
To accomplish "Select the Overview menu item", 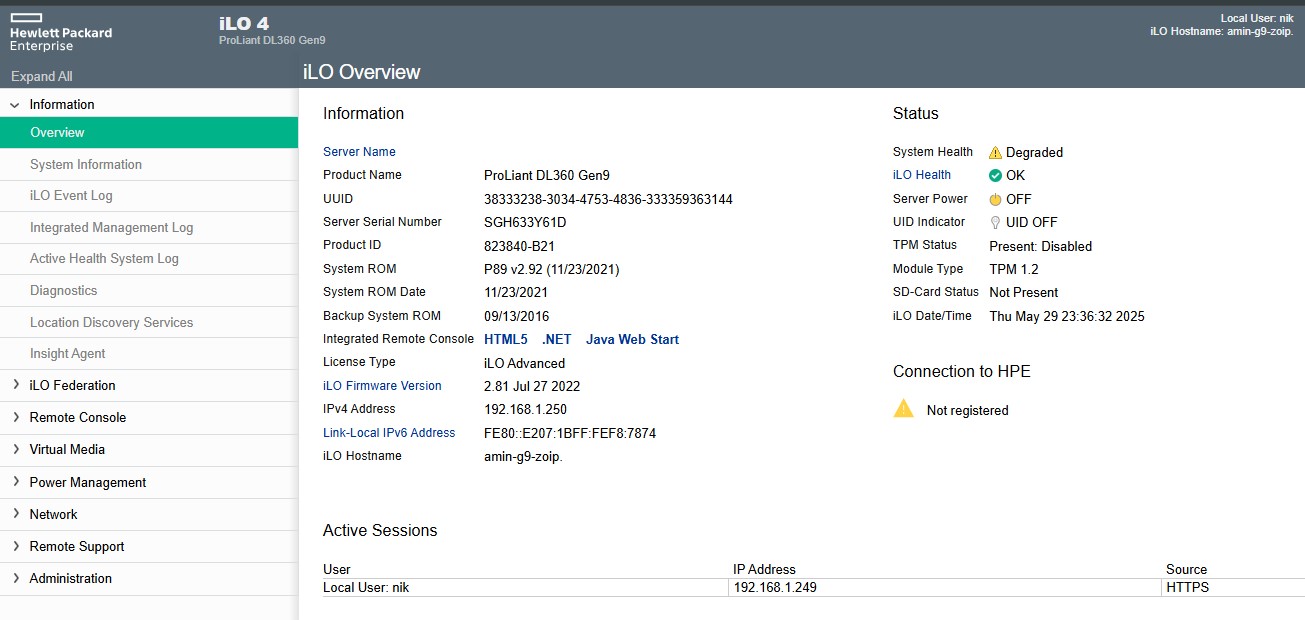I will [x=149, y=133].
